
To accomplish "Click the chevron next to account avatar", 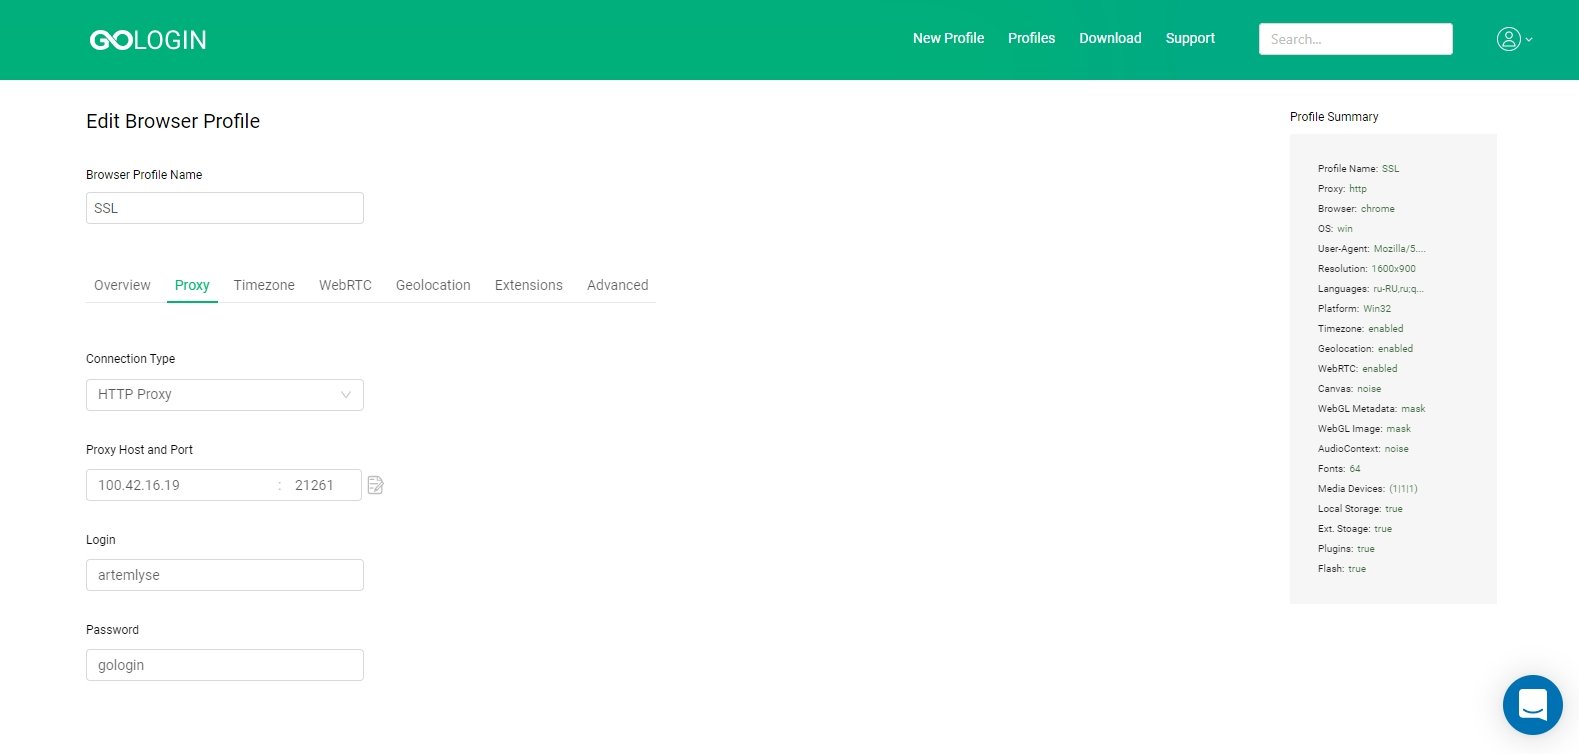I will coord(1529,40).
